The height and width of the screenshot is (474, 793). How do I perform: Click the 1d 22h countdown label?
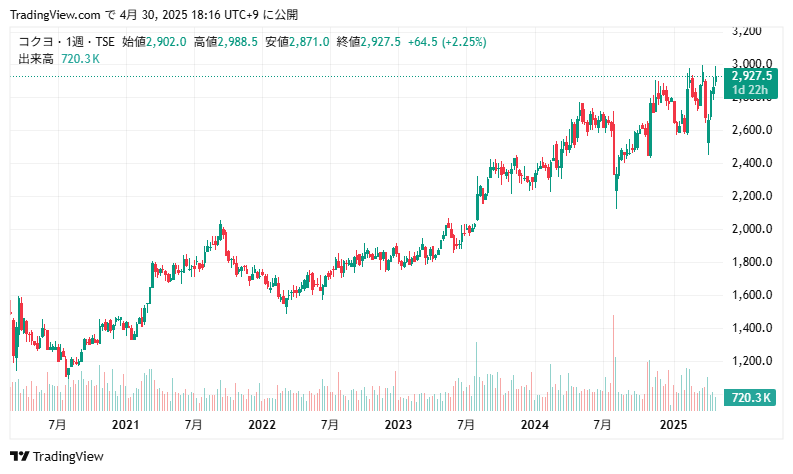[x=748, y=90]
